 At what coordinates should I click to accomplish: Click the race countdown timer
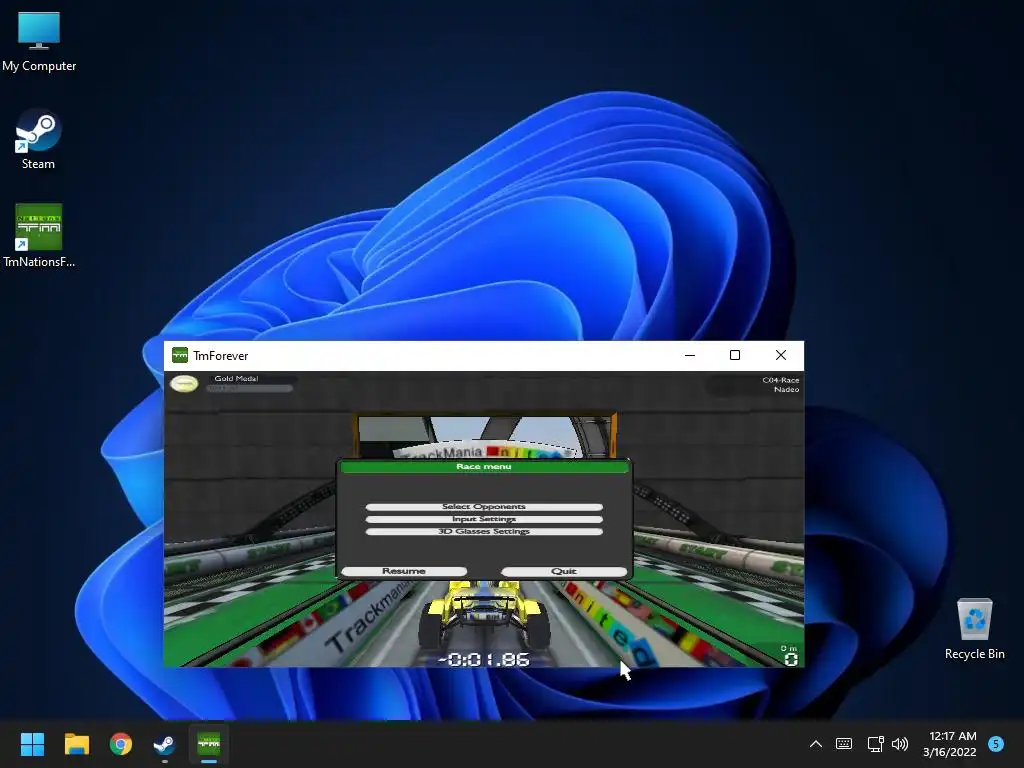483,660
